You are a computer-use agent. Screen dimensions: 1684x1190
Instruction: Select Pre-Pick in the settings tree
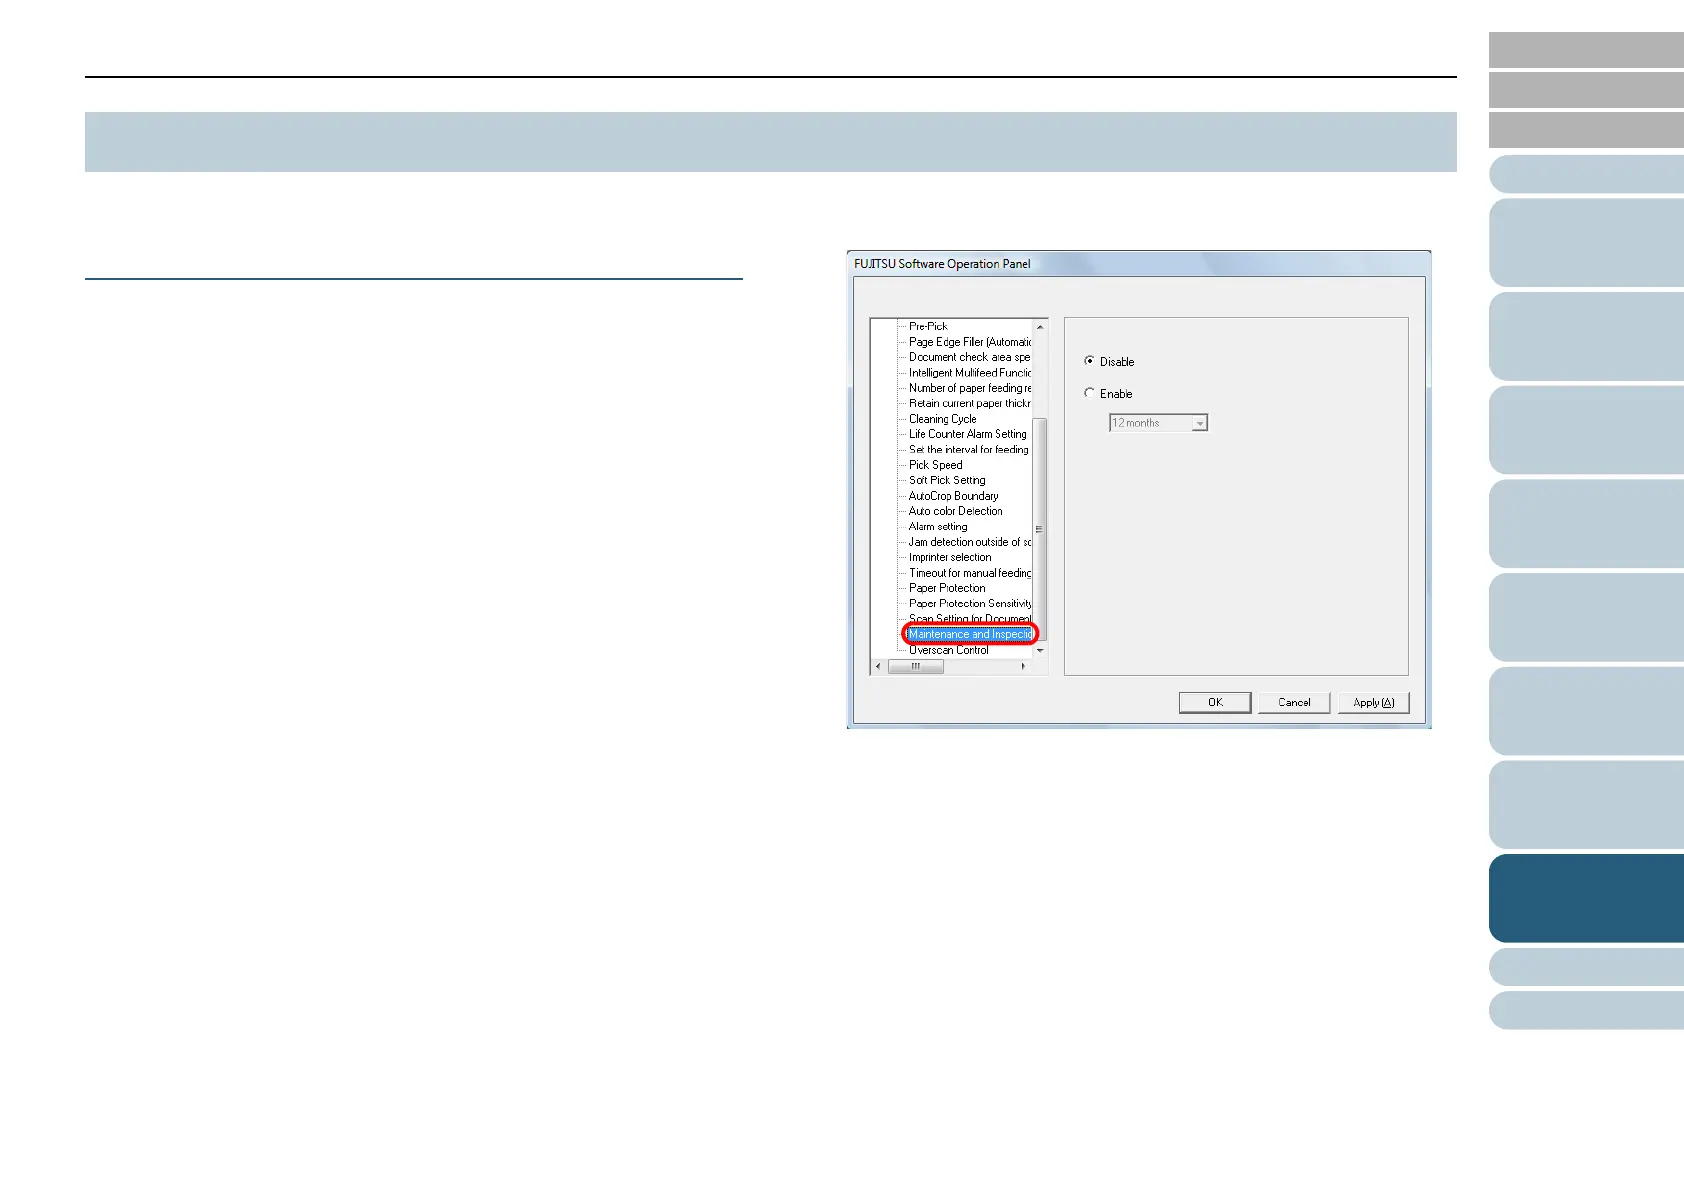[x=928, y=326]
